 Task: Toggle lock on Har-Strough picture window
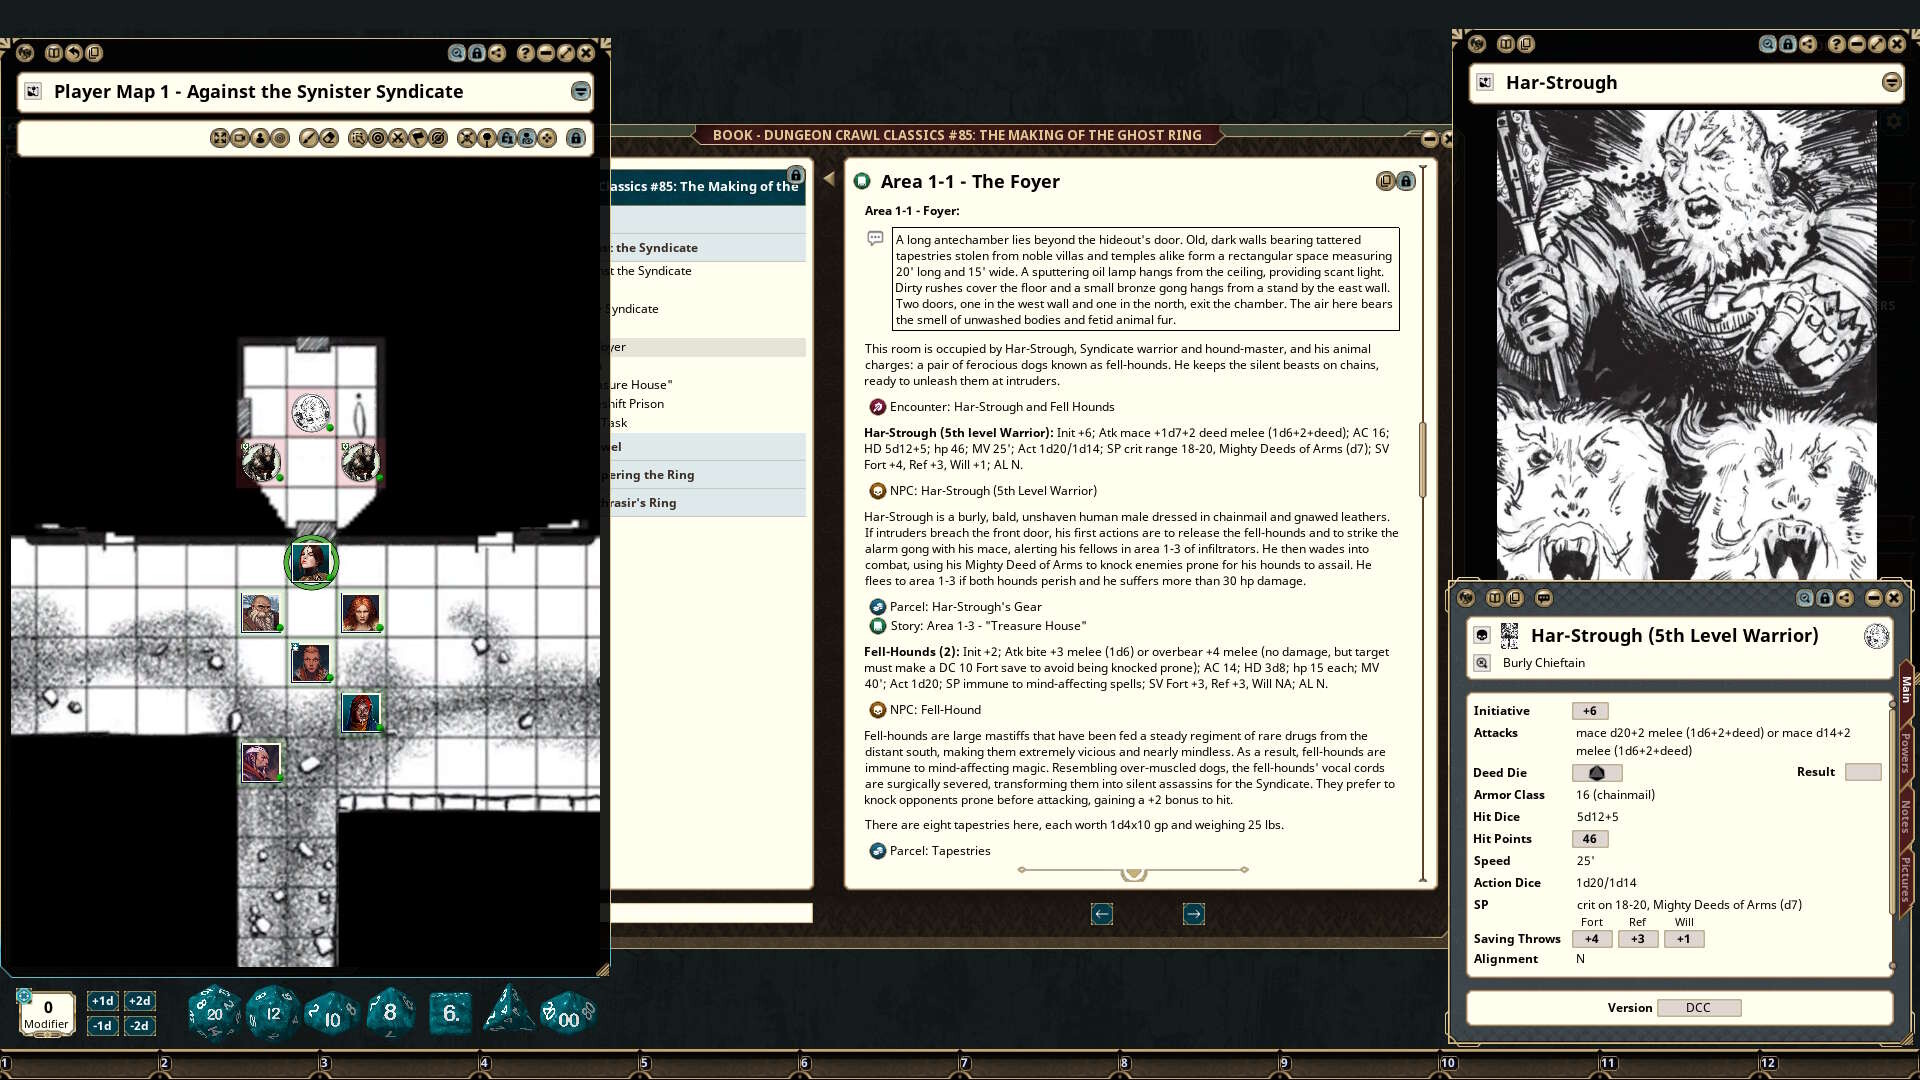coord(1788,44)
